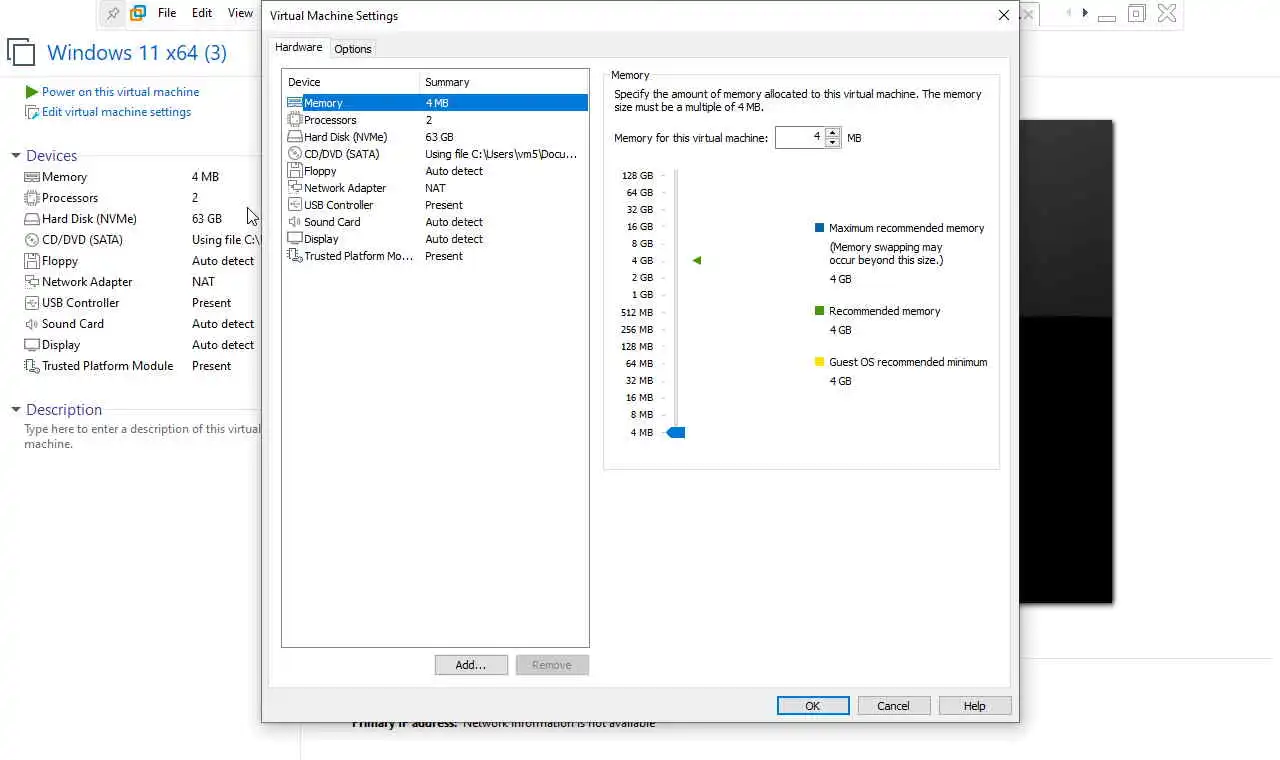Click the Floppy icon in settings list

pos(295,171)
